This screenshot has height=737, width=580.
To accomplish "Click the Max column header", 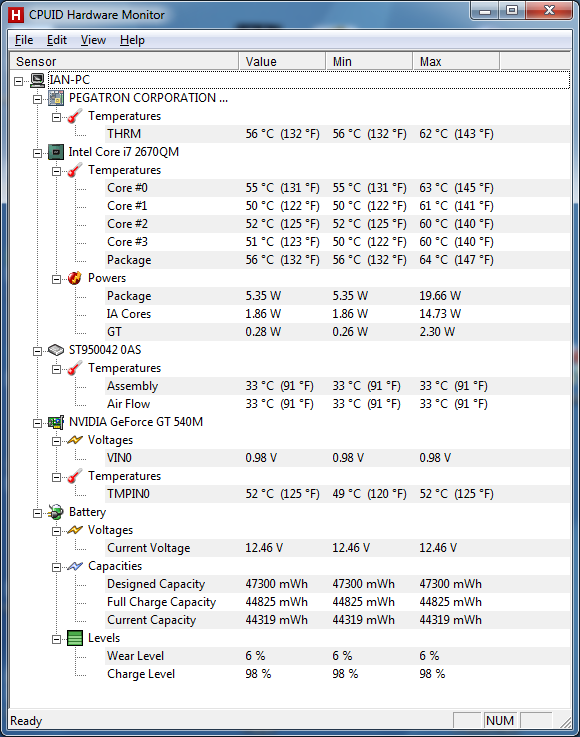I will (456, 62).
